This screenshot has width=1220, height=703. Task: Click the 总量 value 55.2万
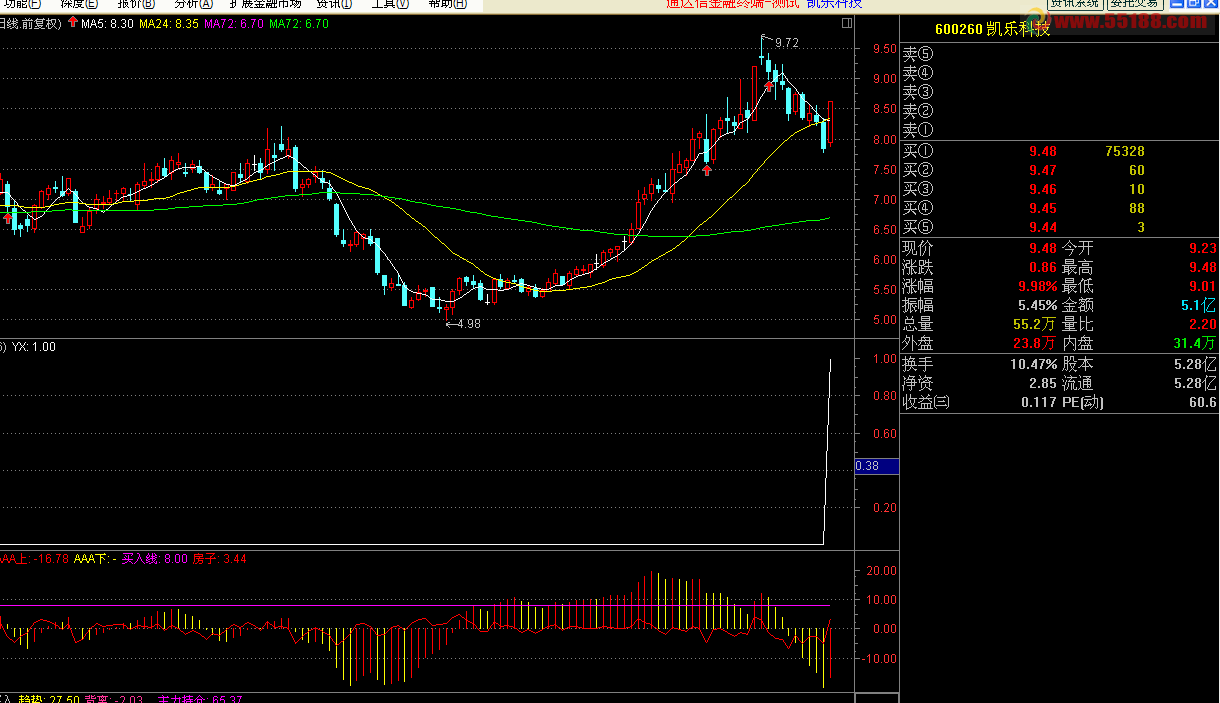coord(1034,324)
